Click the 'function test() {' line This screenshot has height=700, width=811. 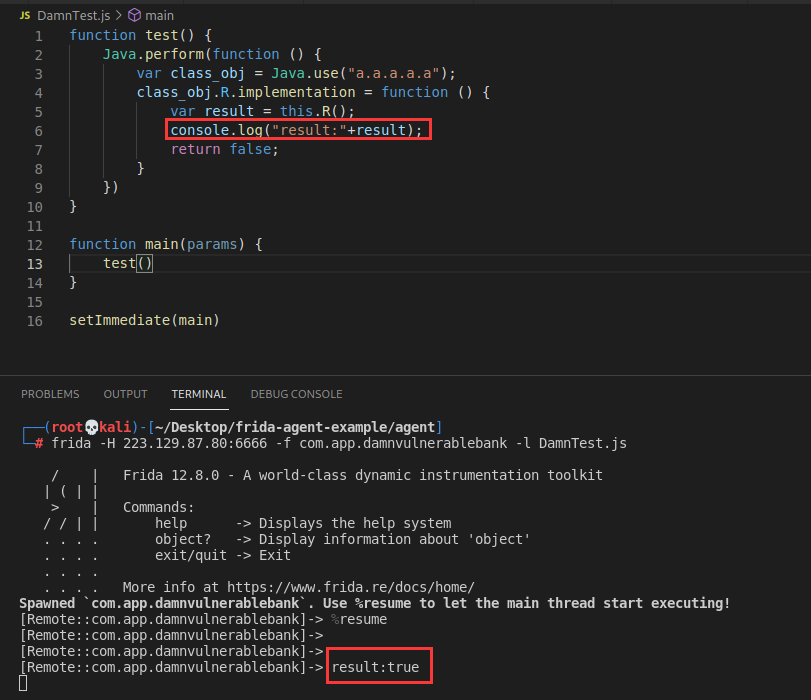[141, 35]
